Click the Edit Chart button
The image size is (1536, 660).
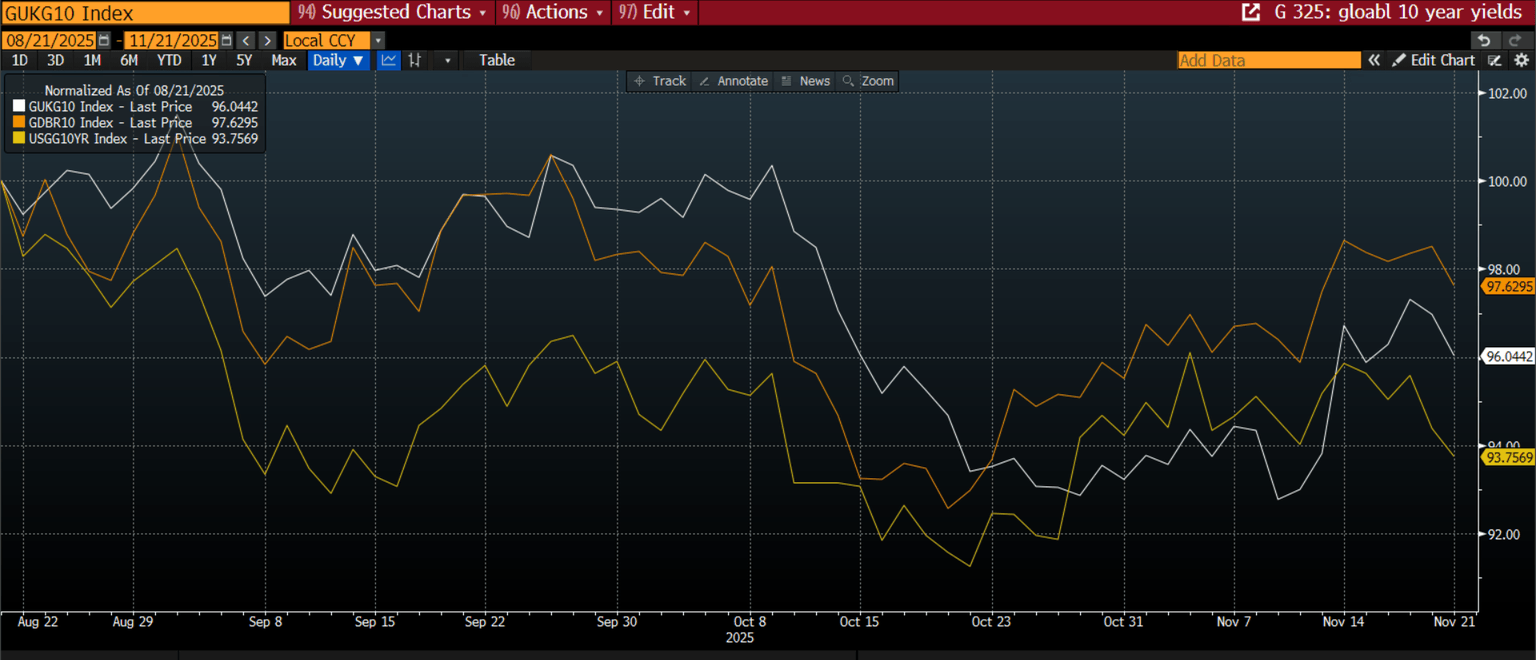point(1434,60)
